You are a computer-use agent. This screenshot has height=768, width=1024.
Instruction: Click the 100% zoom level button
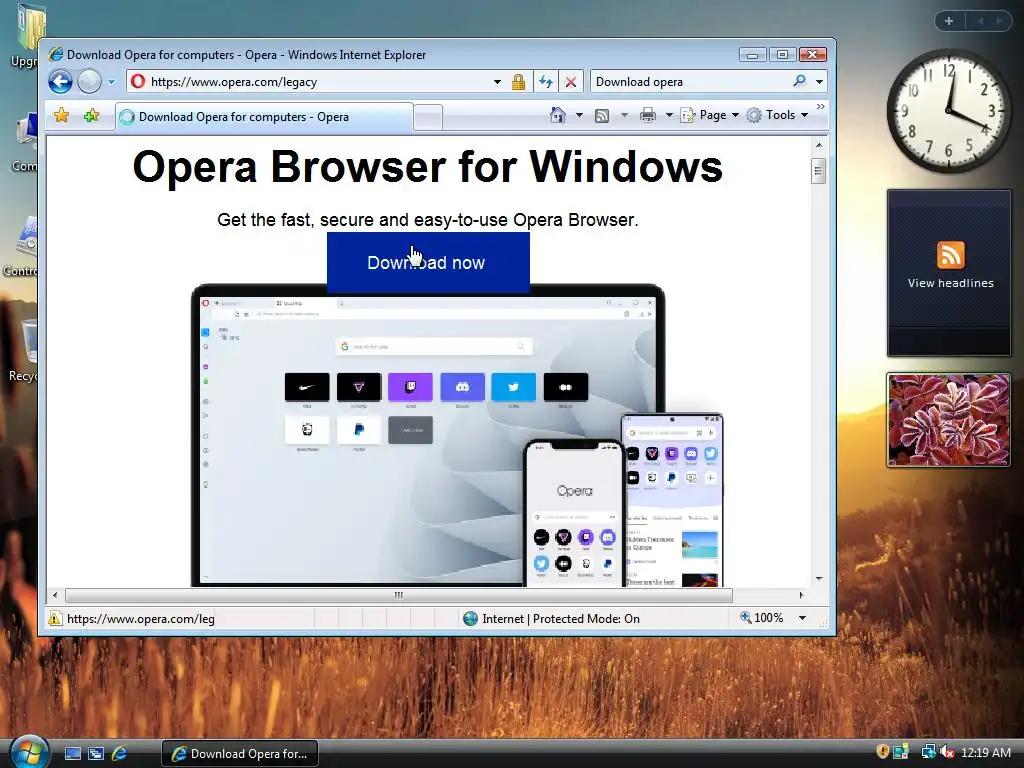[761, 618]
